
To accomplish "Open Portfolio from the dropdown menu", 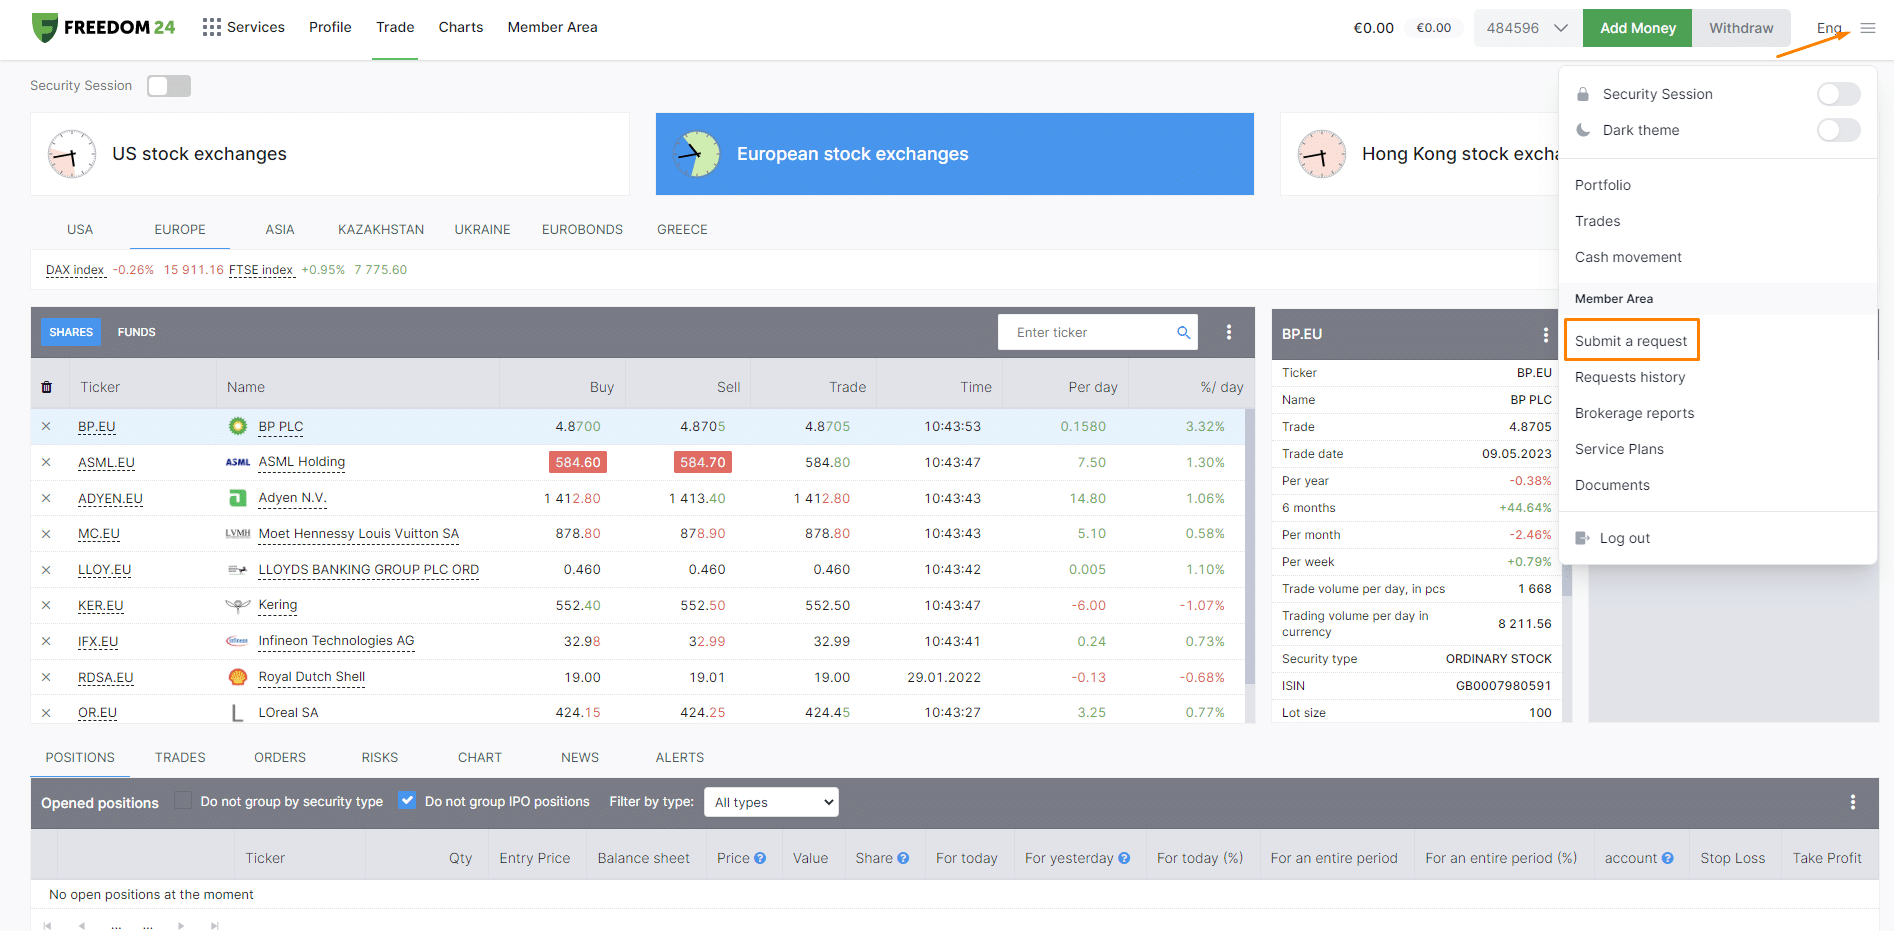I will coord(1602,185).
